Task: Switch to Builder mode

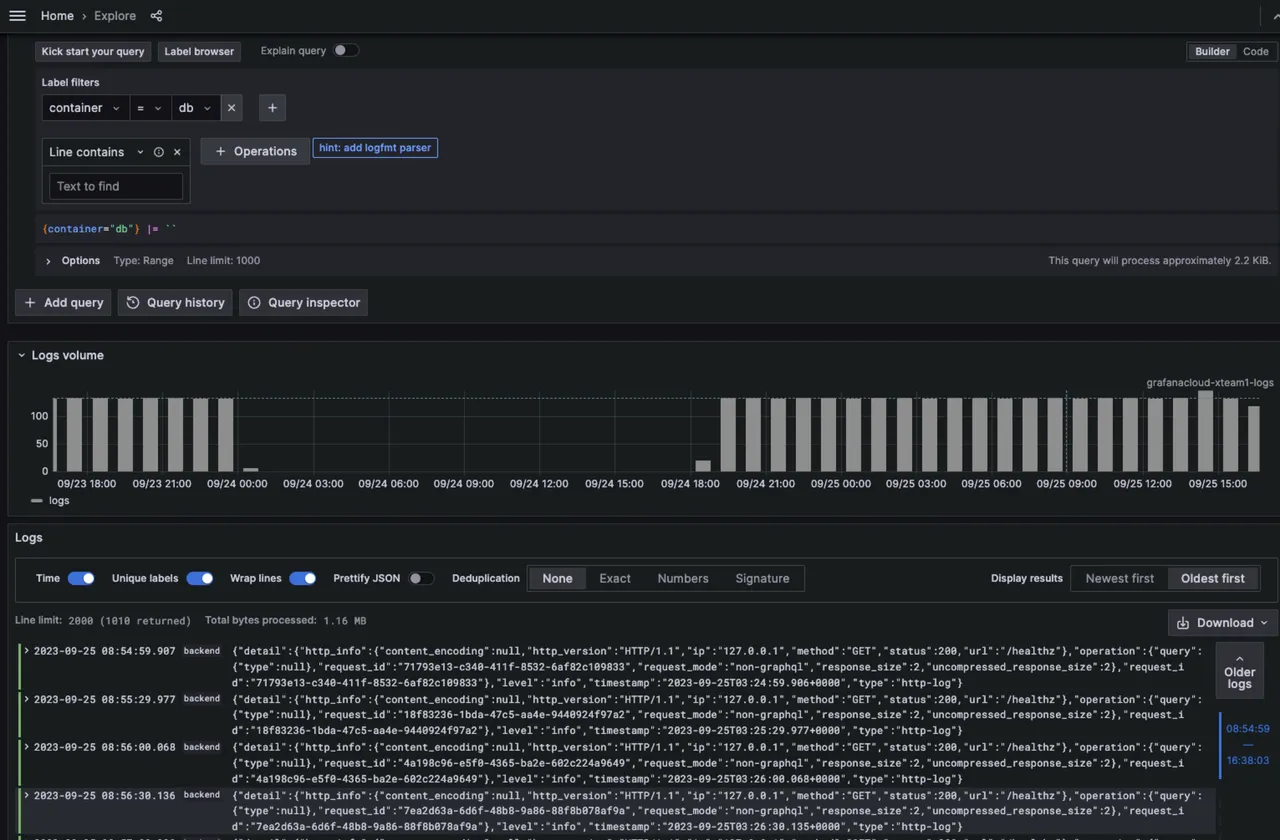Action: (1212, 52)
